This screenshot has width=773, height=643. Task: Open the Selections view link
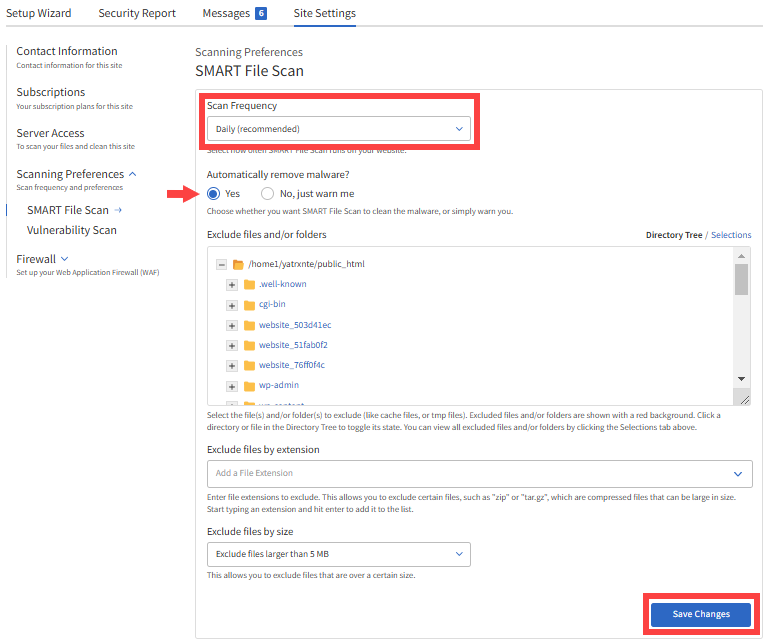[731, 235]
